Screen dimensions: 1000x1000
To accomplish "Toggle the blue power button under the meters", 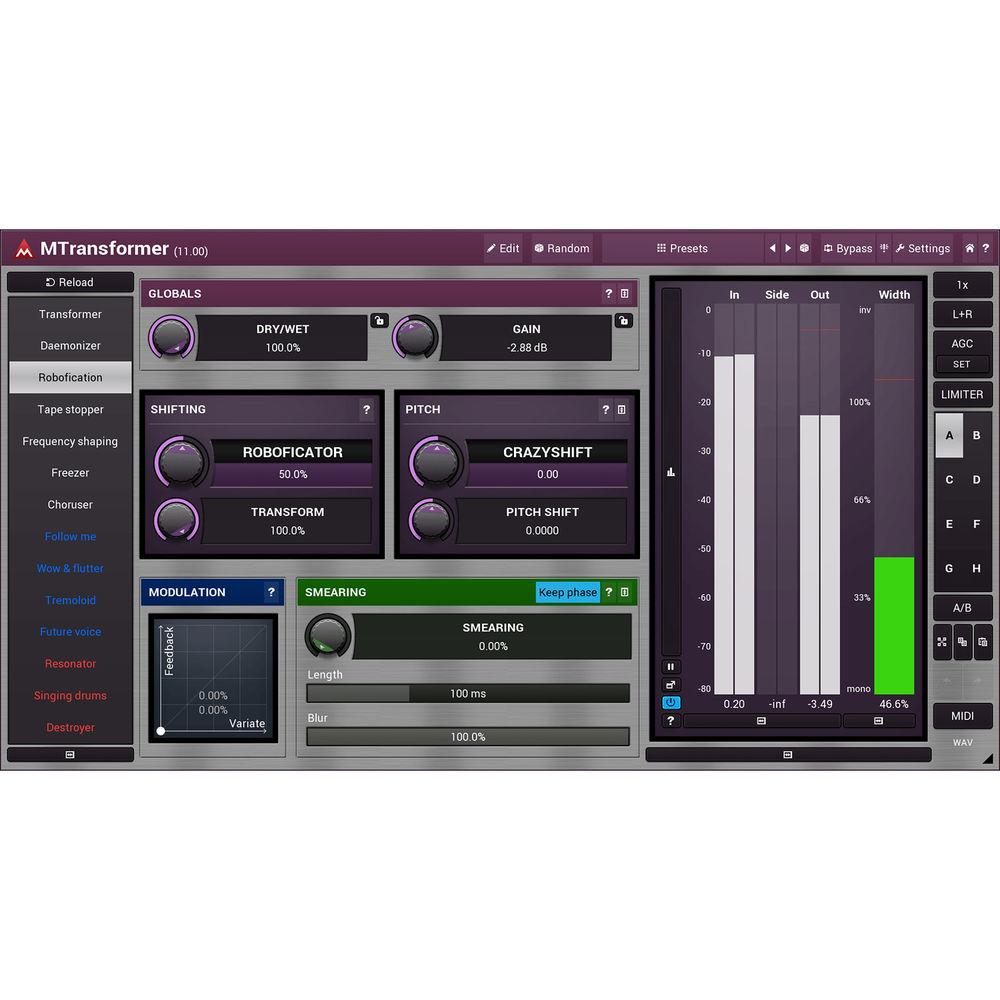I will click(670, 703).
